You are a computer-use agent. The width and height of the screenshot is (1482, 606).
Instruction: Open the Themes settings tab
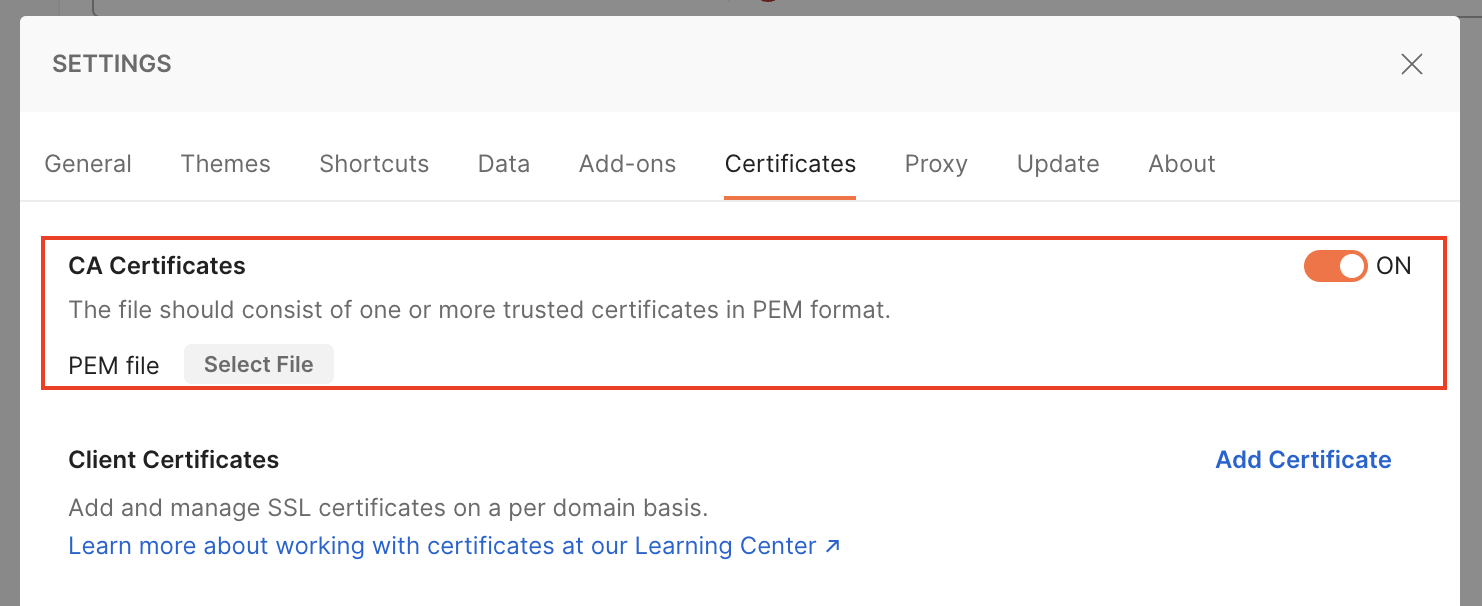tap(225, 163)
